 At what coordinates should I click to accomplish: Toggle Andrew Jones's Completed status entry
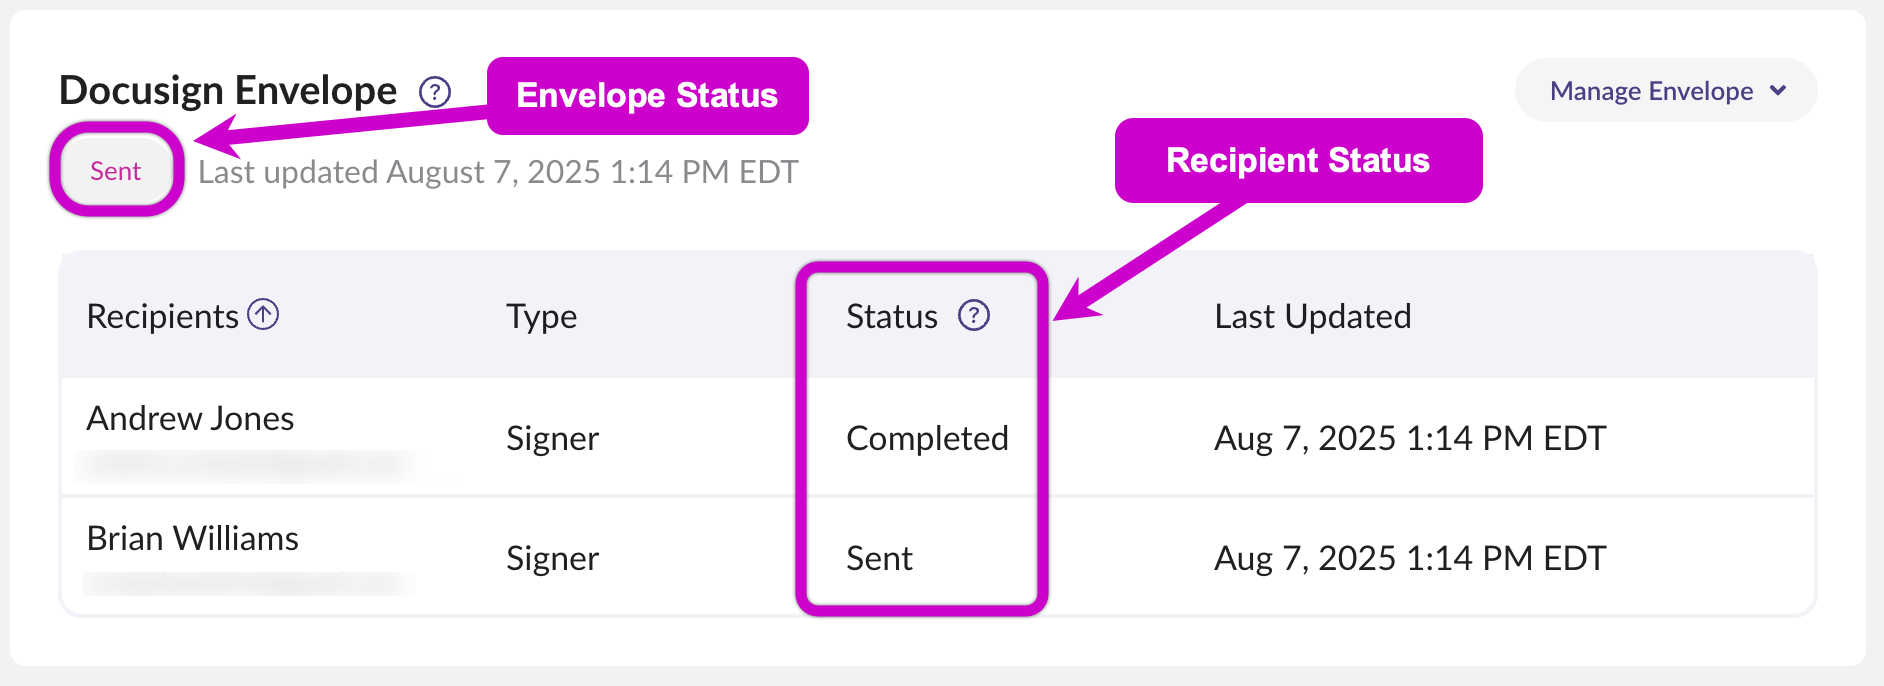926,437
